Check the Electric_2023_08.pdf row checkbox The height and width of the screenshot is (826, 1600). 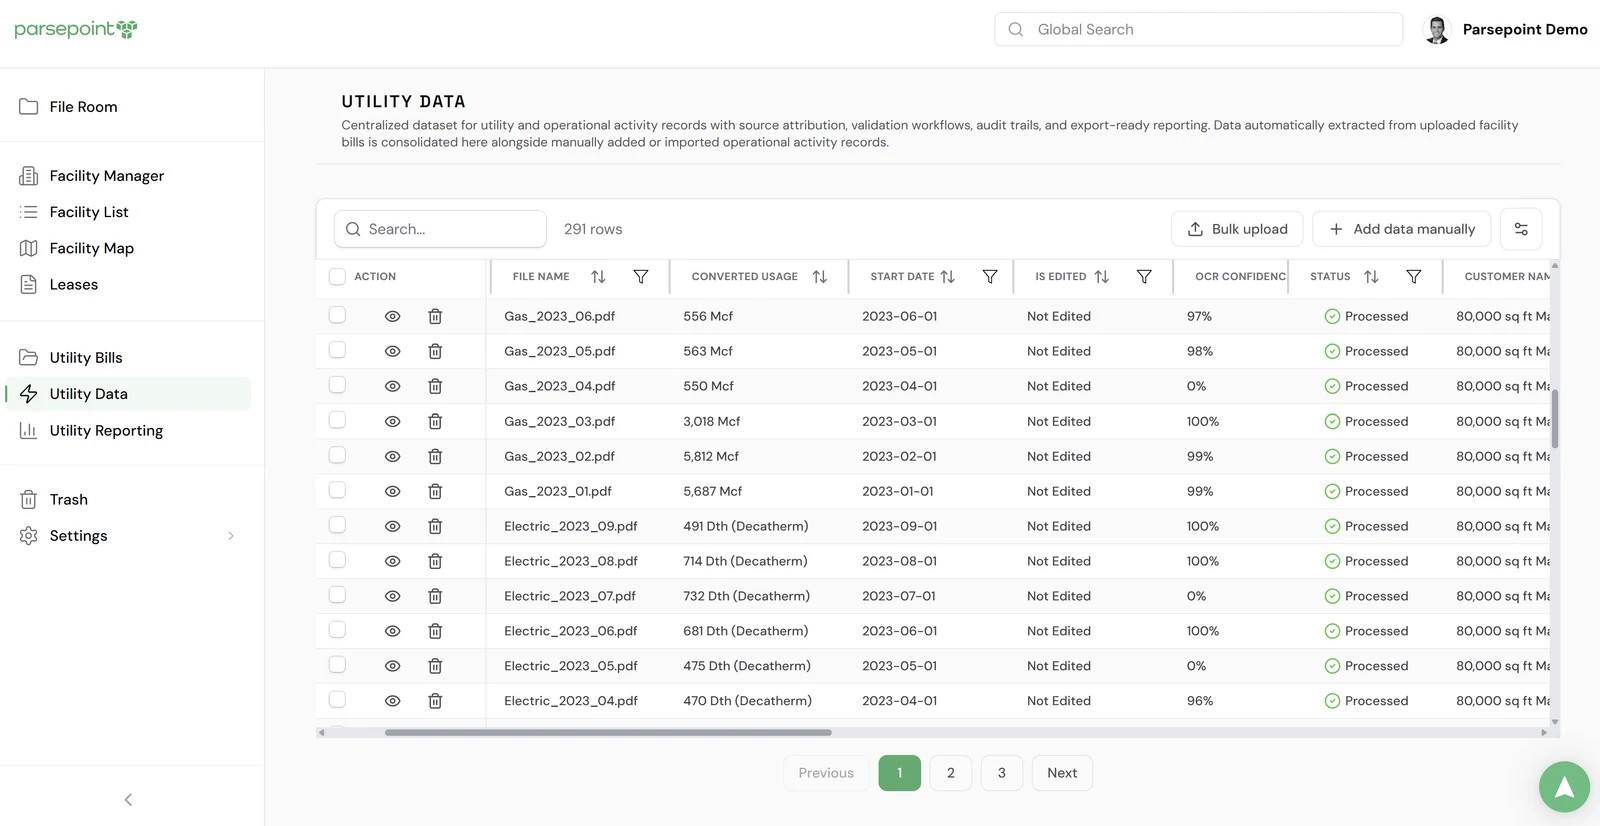pyautogui.click(x=337, y=560)
